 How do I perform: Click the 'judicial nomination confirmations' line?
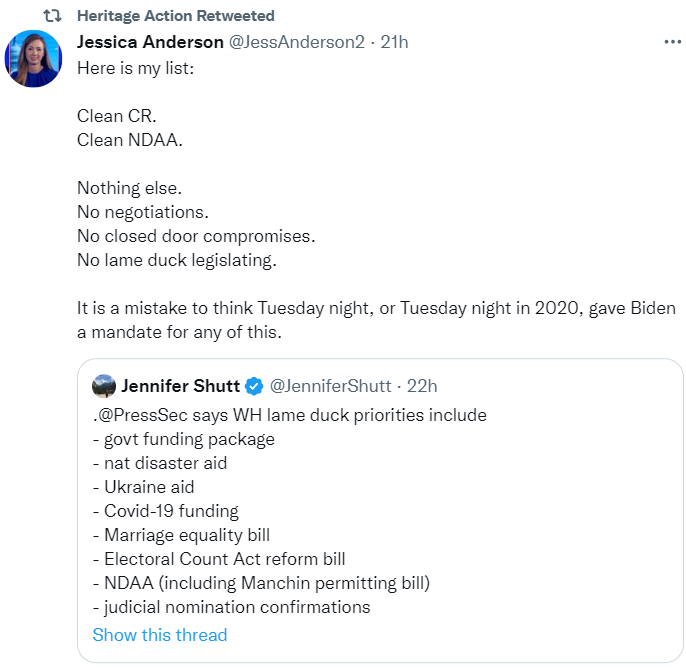(x=232, y=607)
